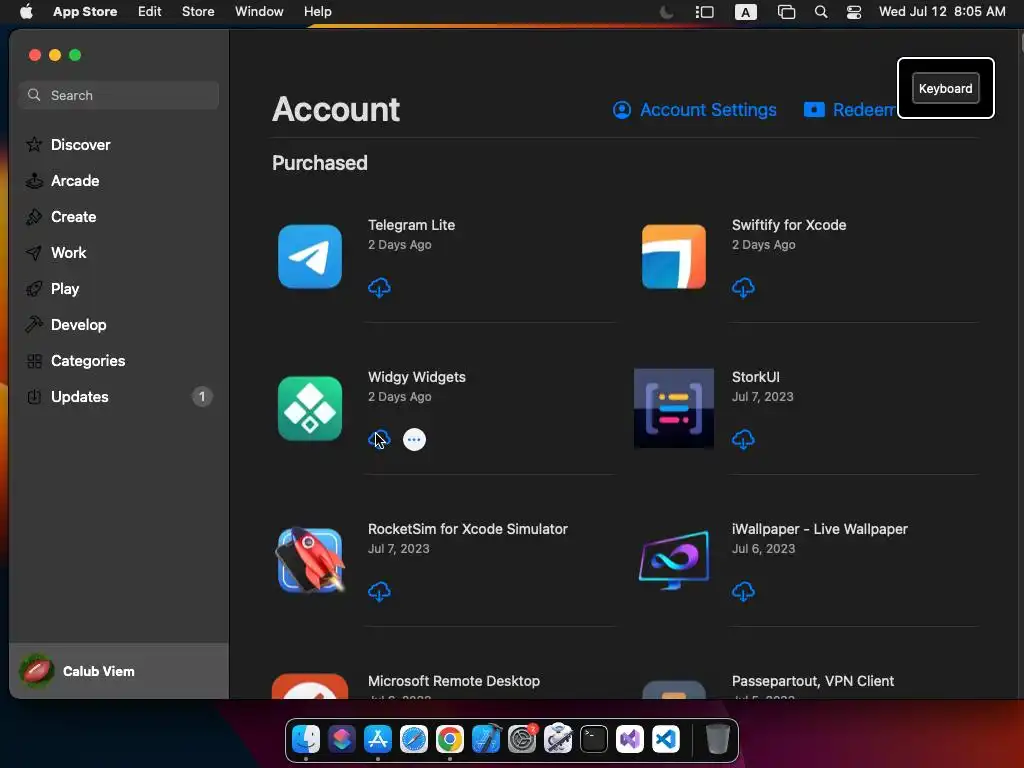Click the Redeem gift card link

click(x=849, y=110)
